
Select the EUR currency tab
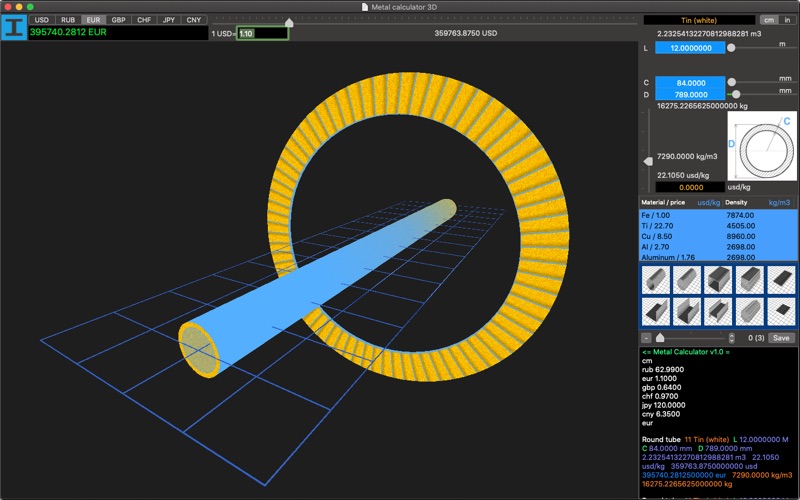coord(93,20)
